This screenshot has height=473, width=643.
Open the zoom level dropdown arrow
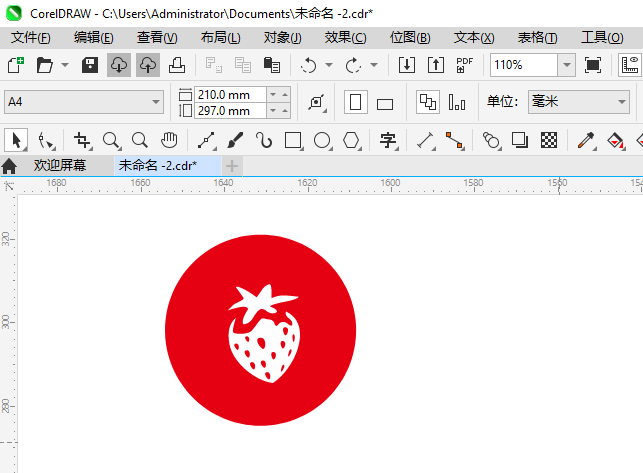[567, 65]
